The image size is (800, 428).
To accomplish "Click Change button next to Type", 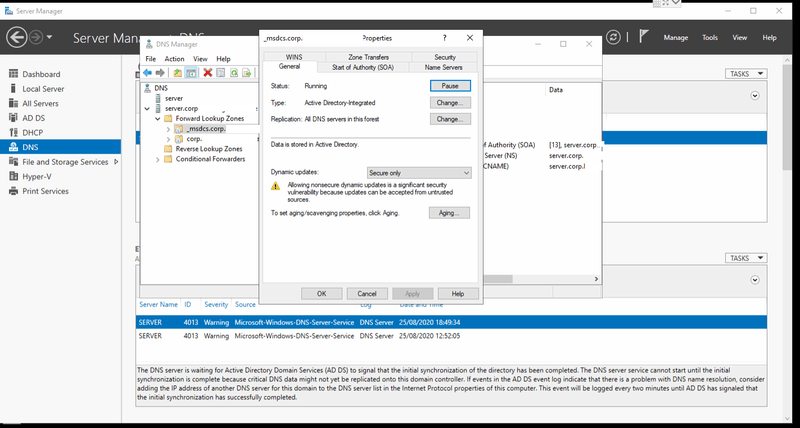I will click(450, 103).
